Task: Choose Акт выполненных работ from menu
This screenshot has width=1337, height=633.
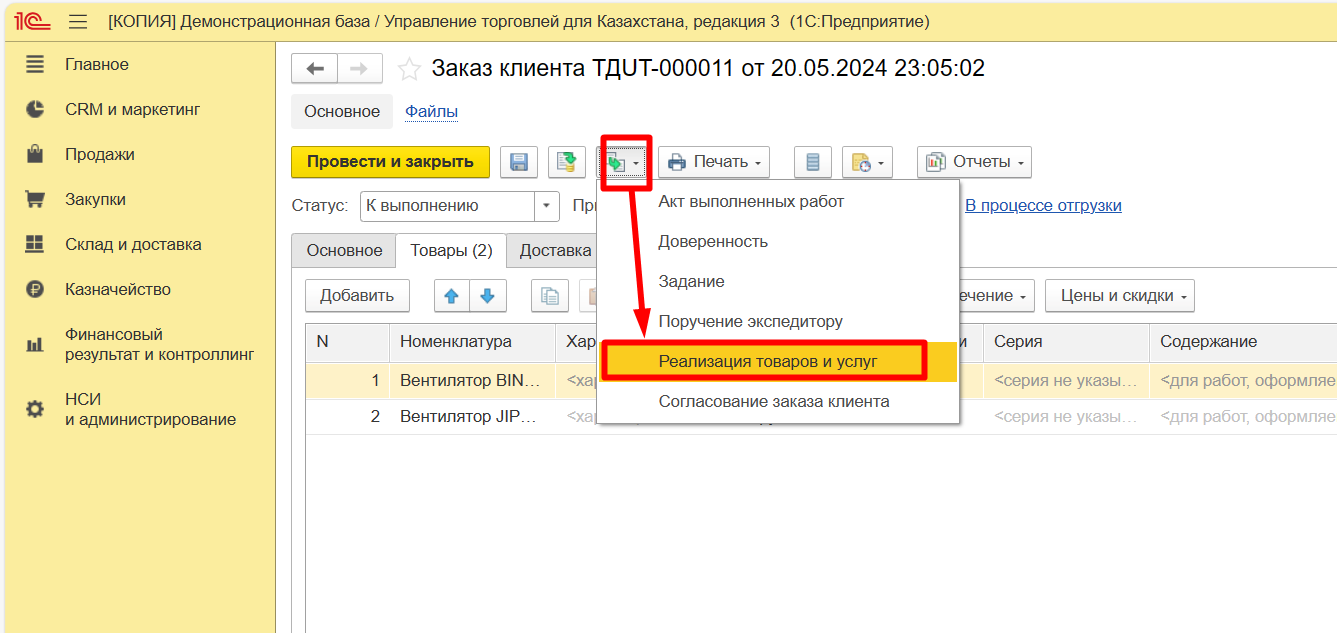Action: point(751,202)
